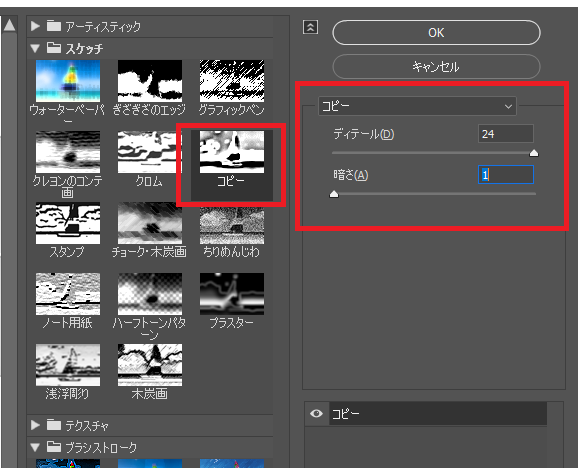Confirm with the OK button
The image size is (578, 468).
tap(436, 33)
